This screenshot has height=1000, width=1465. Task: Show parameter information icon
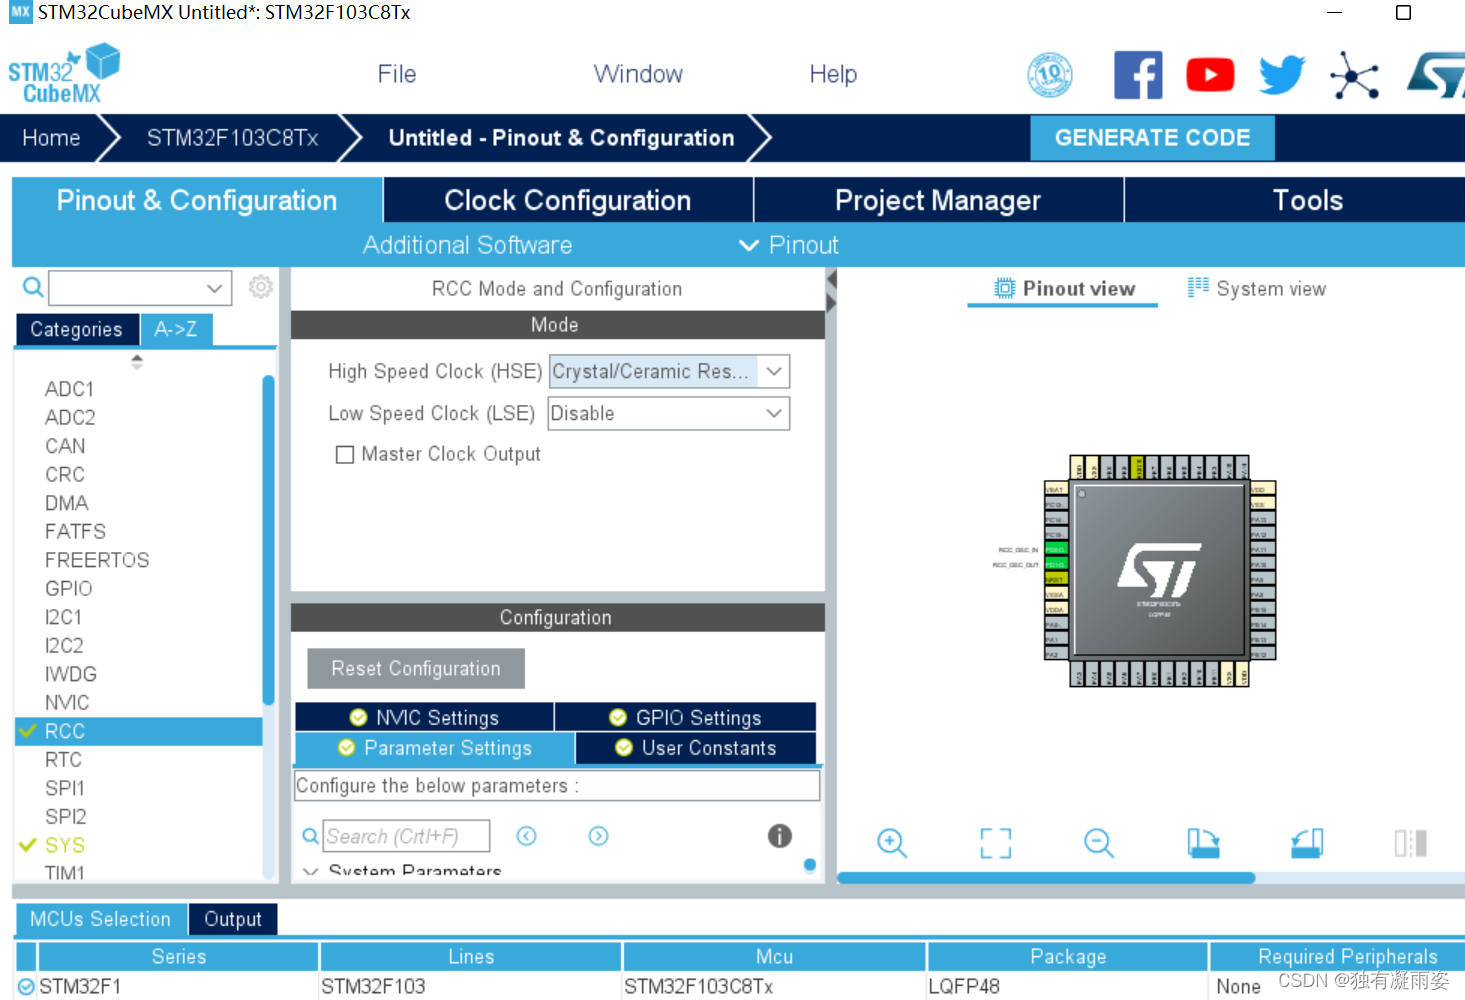(780, 836)
